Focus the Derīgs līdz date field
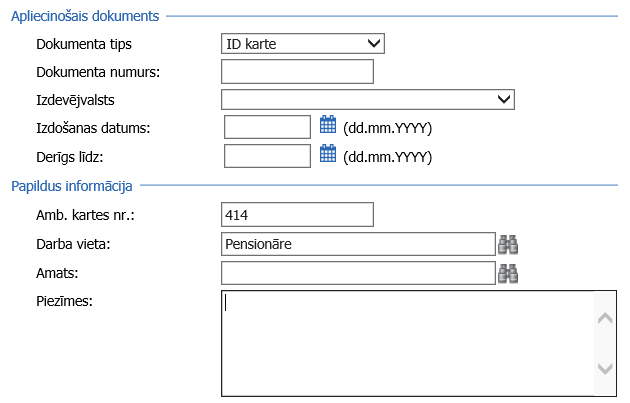Image resolution: width=630 pixels, height=403 pixels. (x=268, y=155)
